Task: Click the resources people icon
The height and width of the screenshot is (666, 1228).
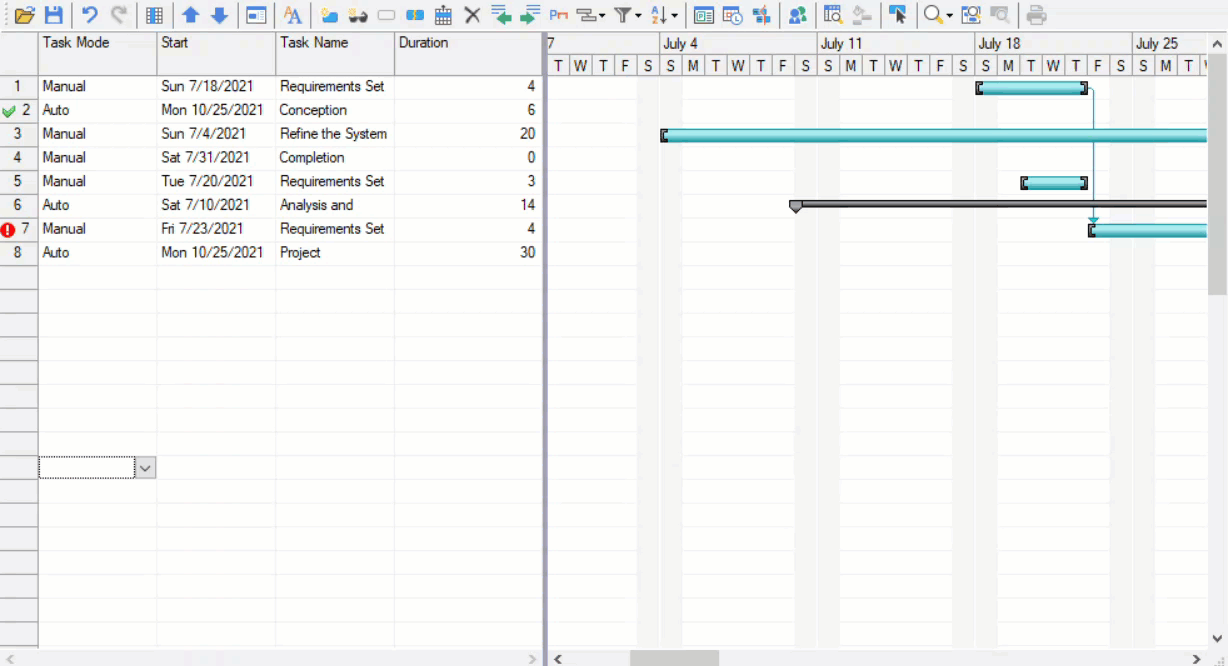Action: click(797, 15)
